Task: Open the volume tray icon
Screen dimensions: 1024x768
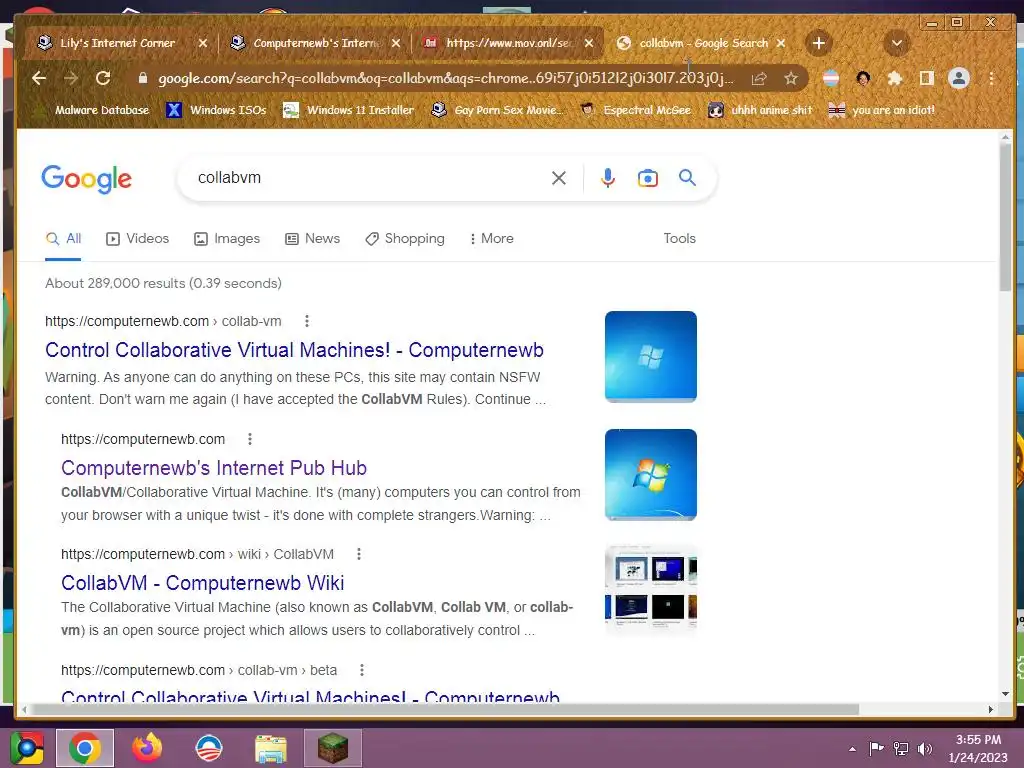Action: point(925,748)
